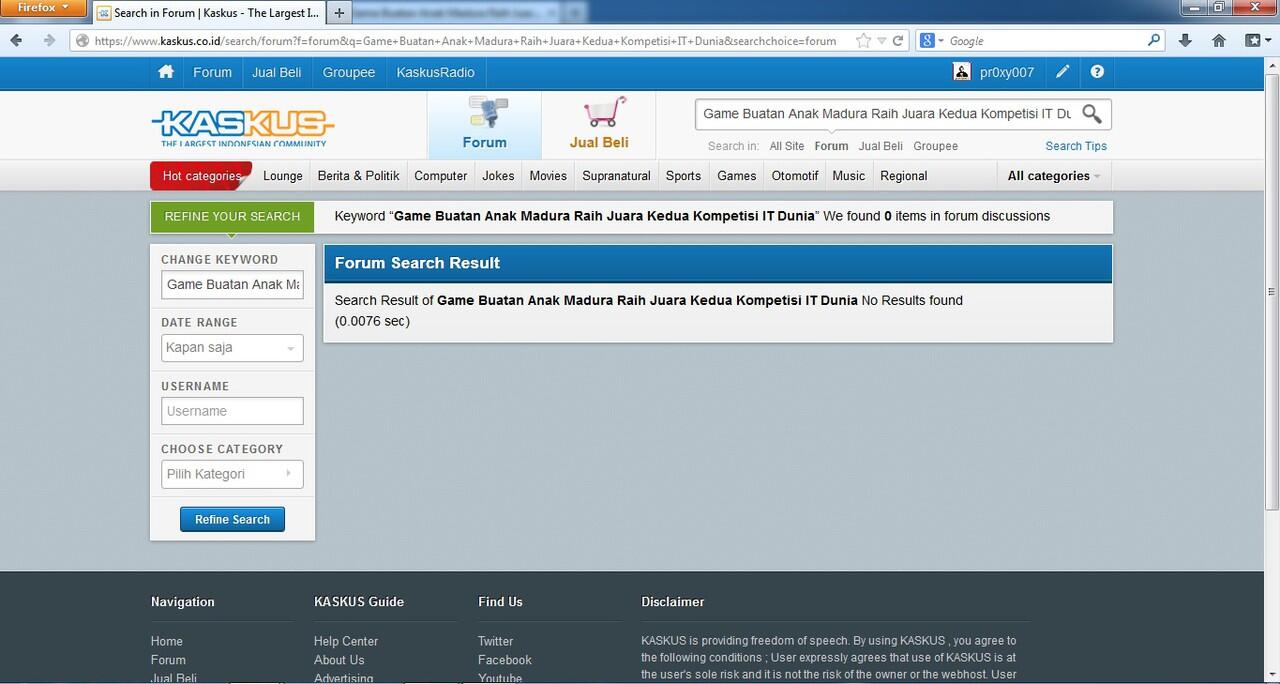1280x684 pixels.
Task: Open the Computer category
Action: pyautogui.click(x=441, y=176)
